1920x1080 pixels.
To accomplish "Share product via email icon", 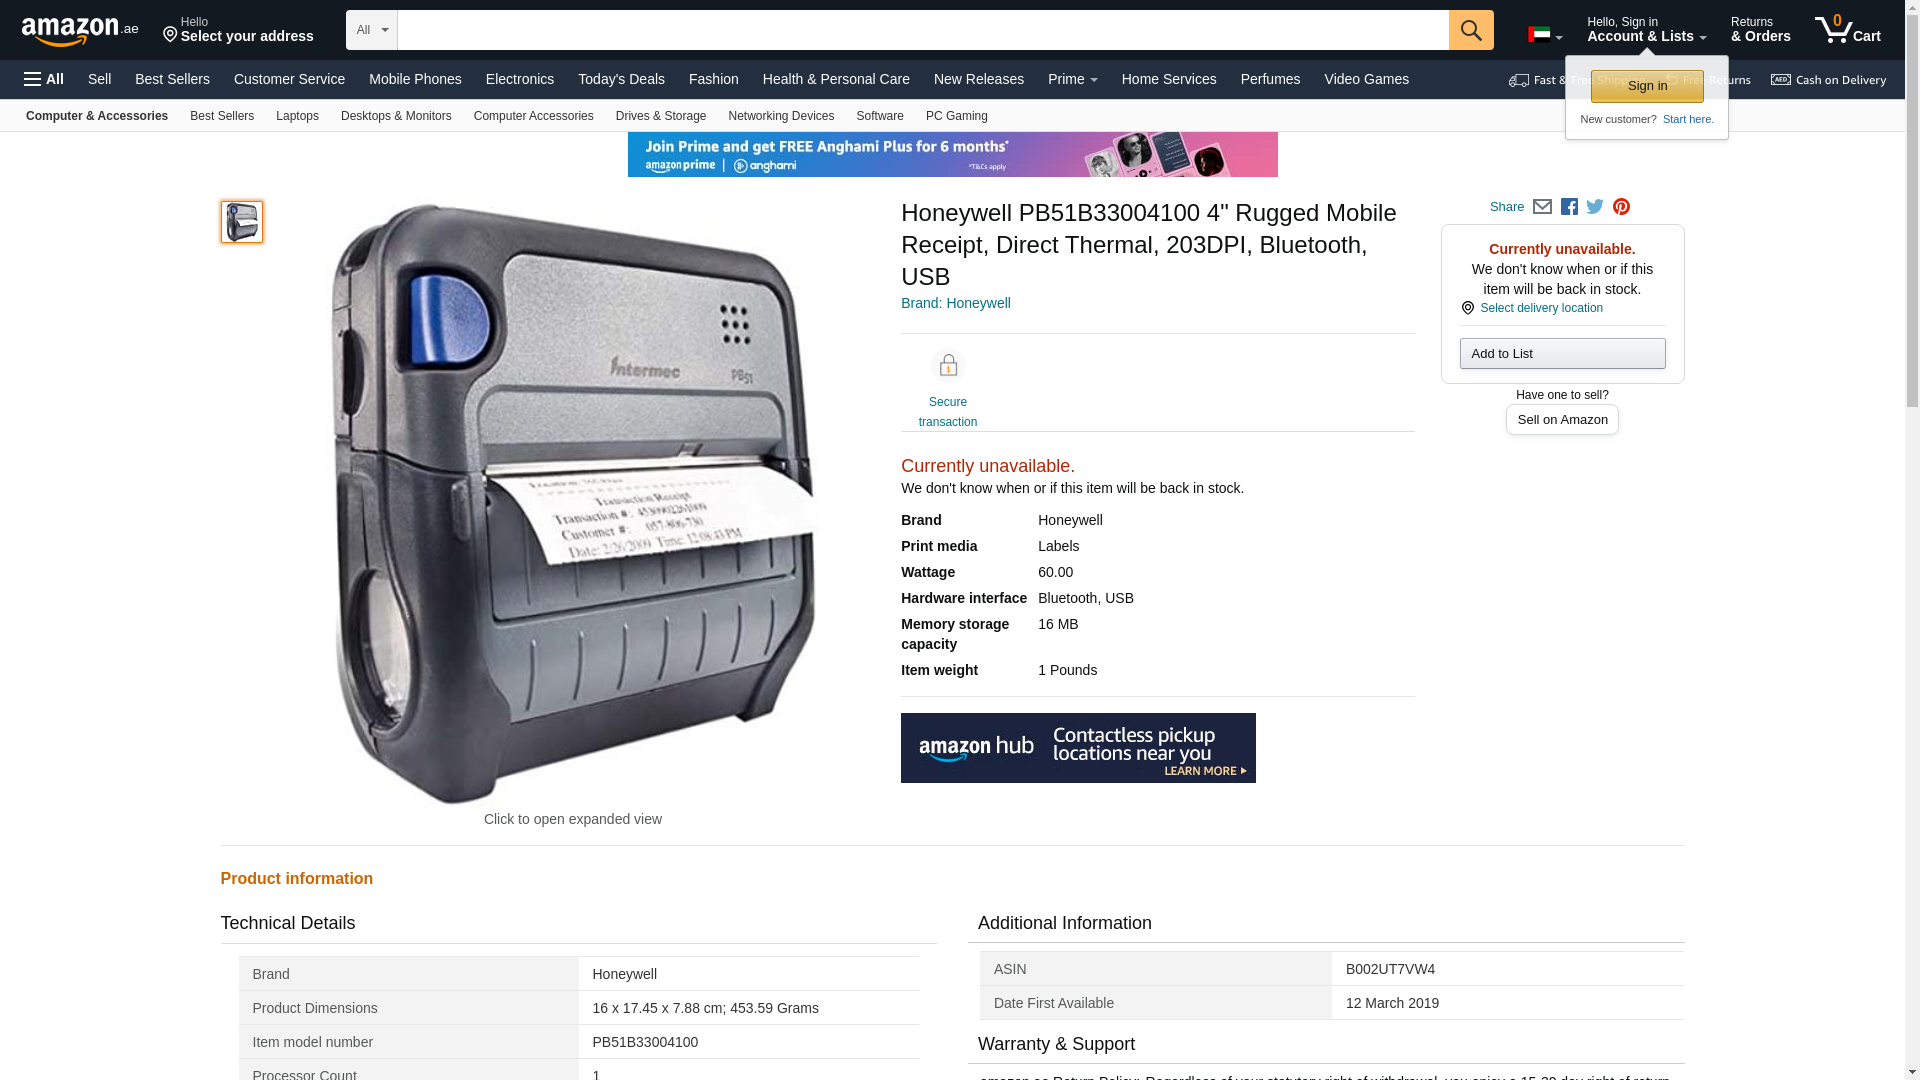I will click(1542, 207).
